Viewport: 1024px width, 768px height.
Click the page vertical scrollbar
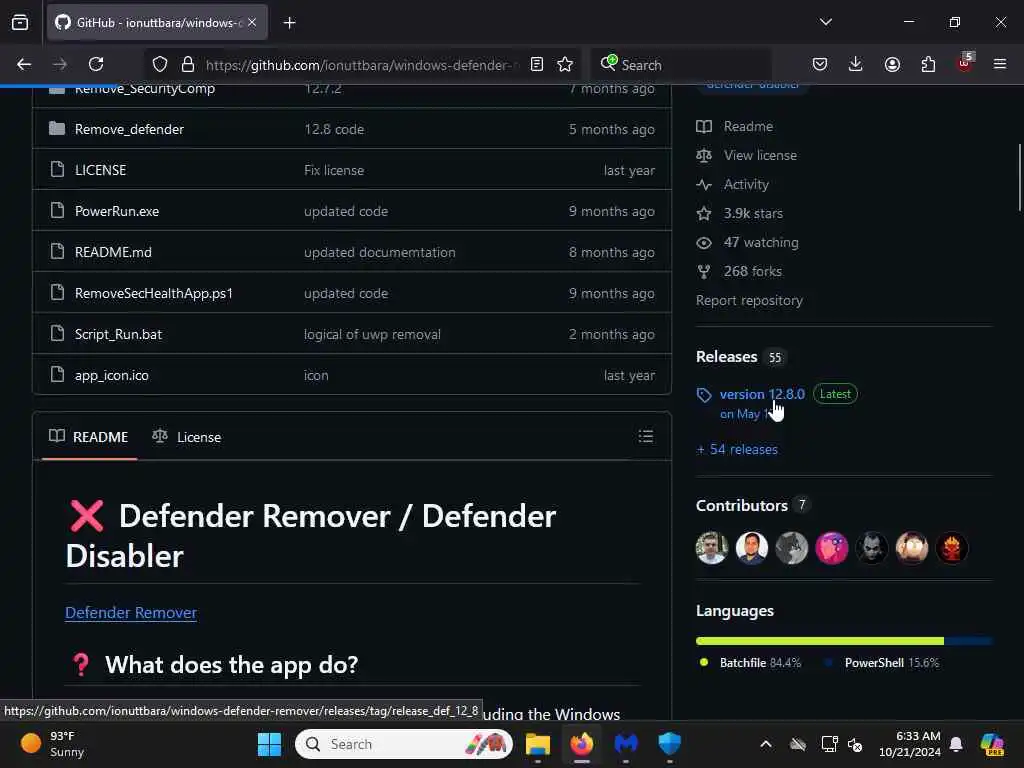point(1019,178)
